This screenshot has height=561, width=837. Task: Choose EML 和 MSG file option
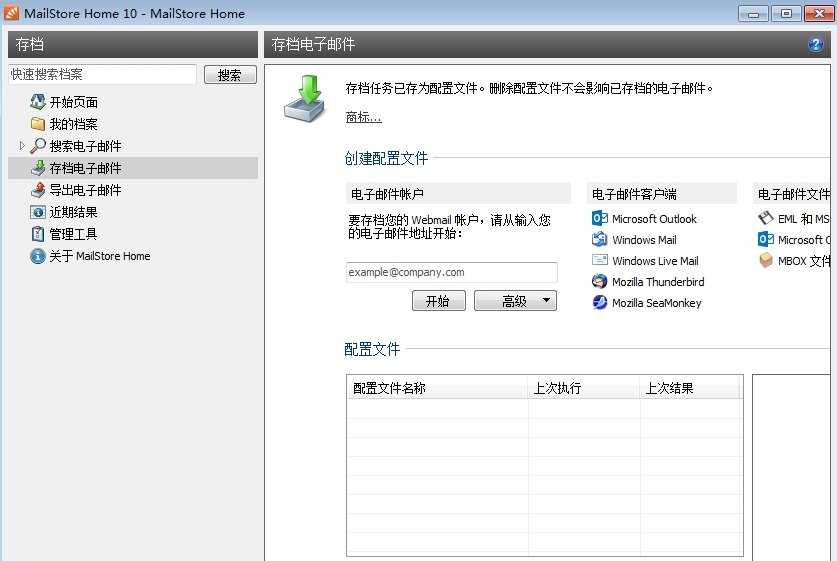[x=803, y=219]
